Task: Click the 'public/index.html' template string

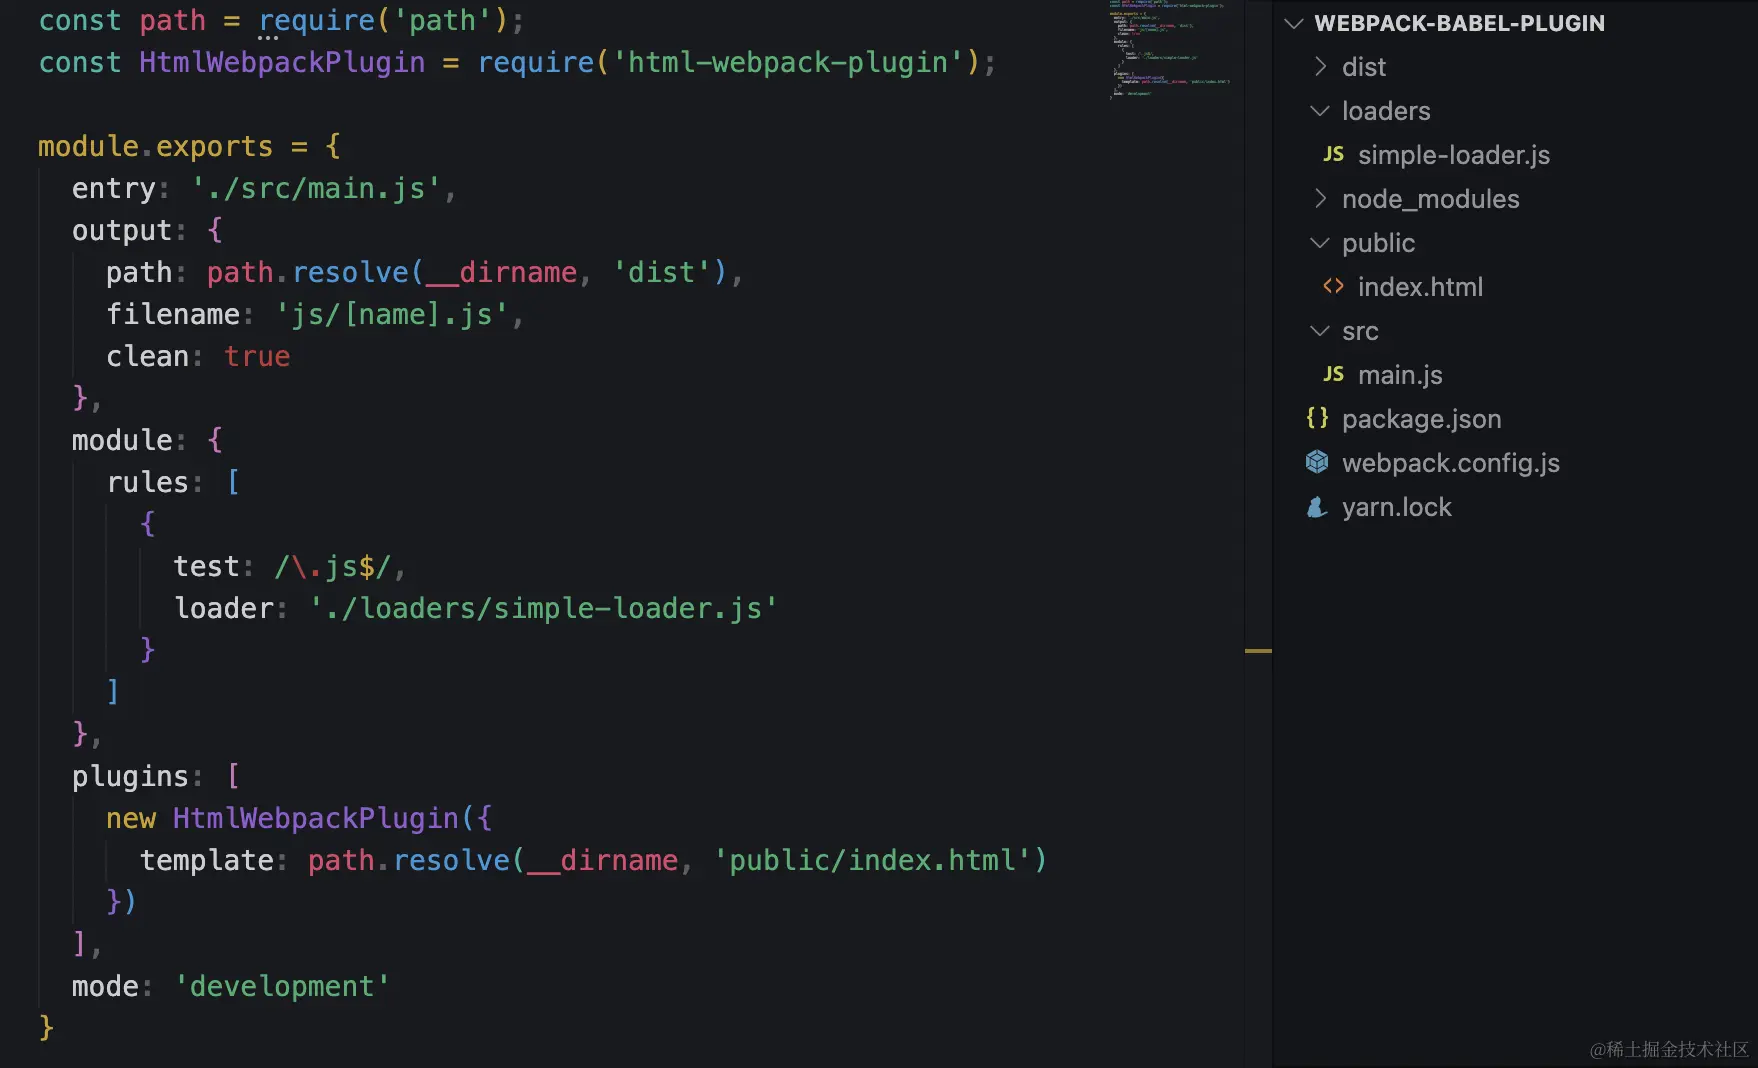Action: point(872,860)
